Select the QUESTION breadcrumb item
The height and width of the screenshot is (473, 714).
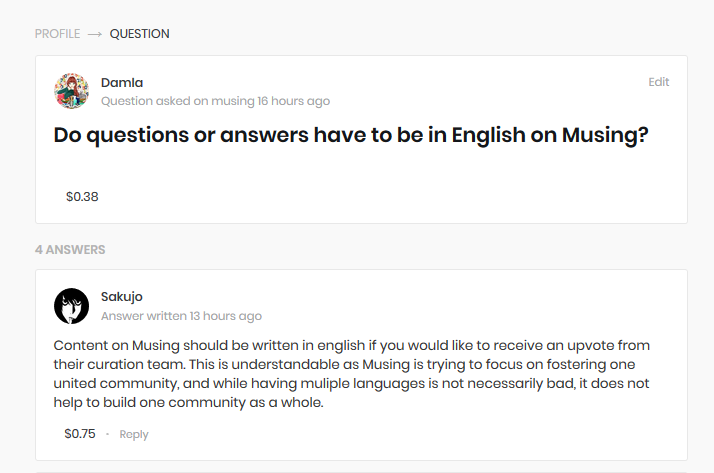pyautogui.click(x=140, y=34)
